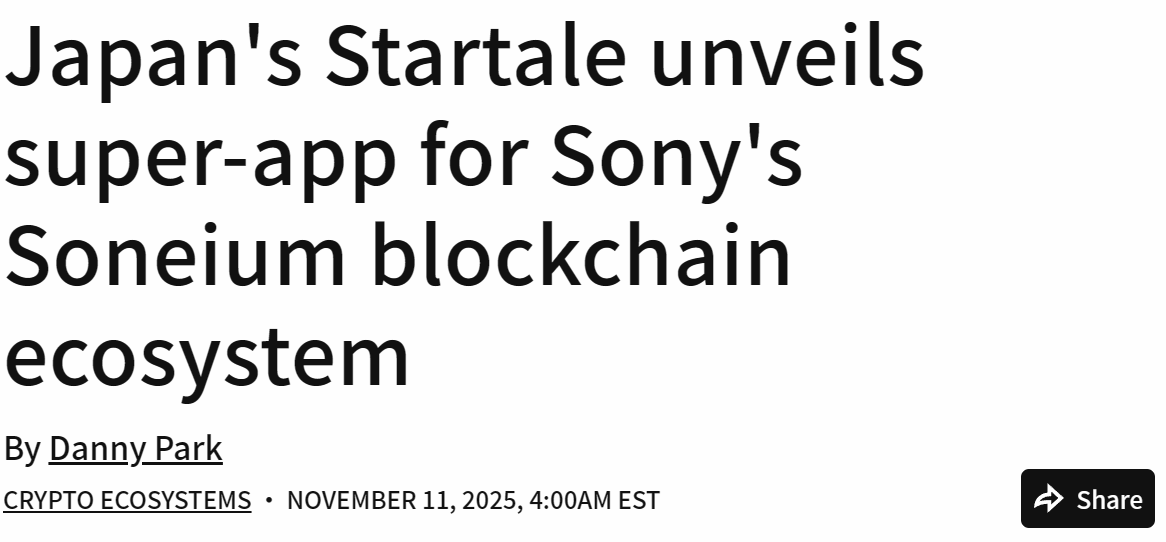Open the Crypto Ecosystems category link
Screen dimensions: 1166x542
point(127,500)
